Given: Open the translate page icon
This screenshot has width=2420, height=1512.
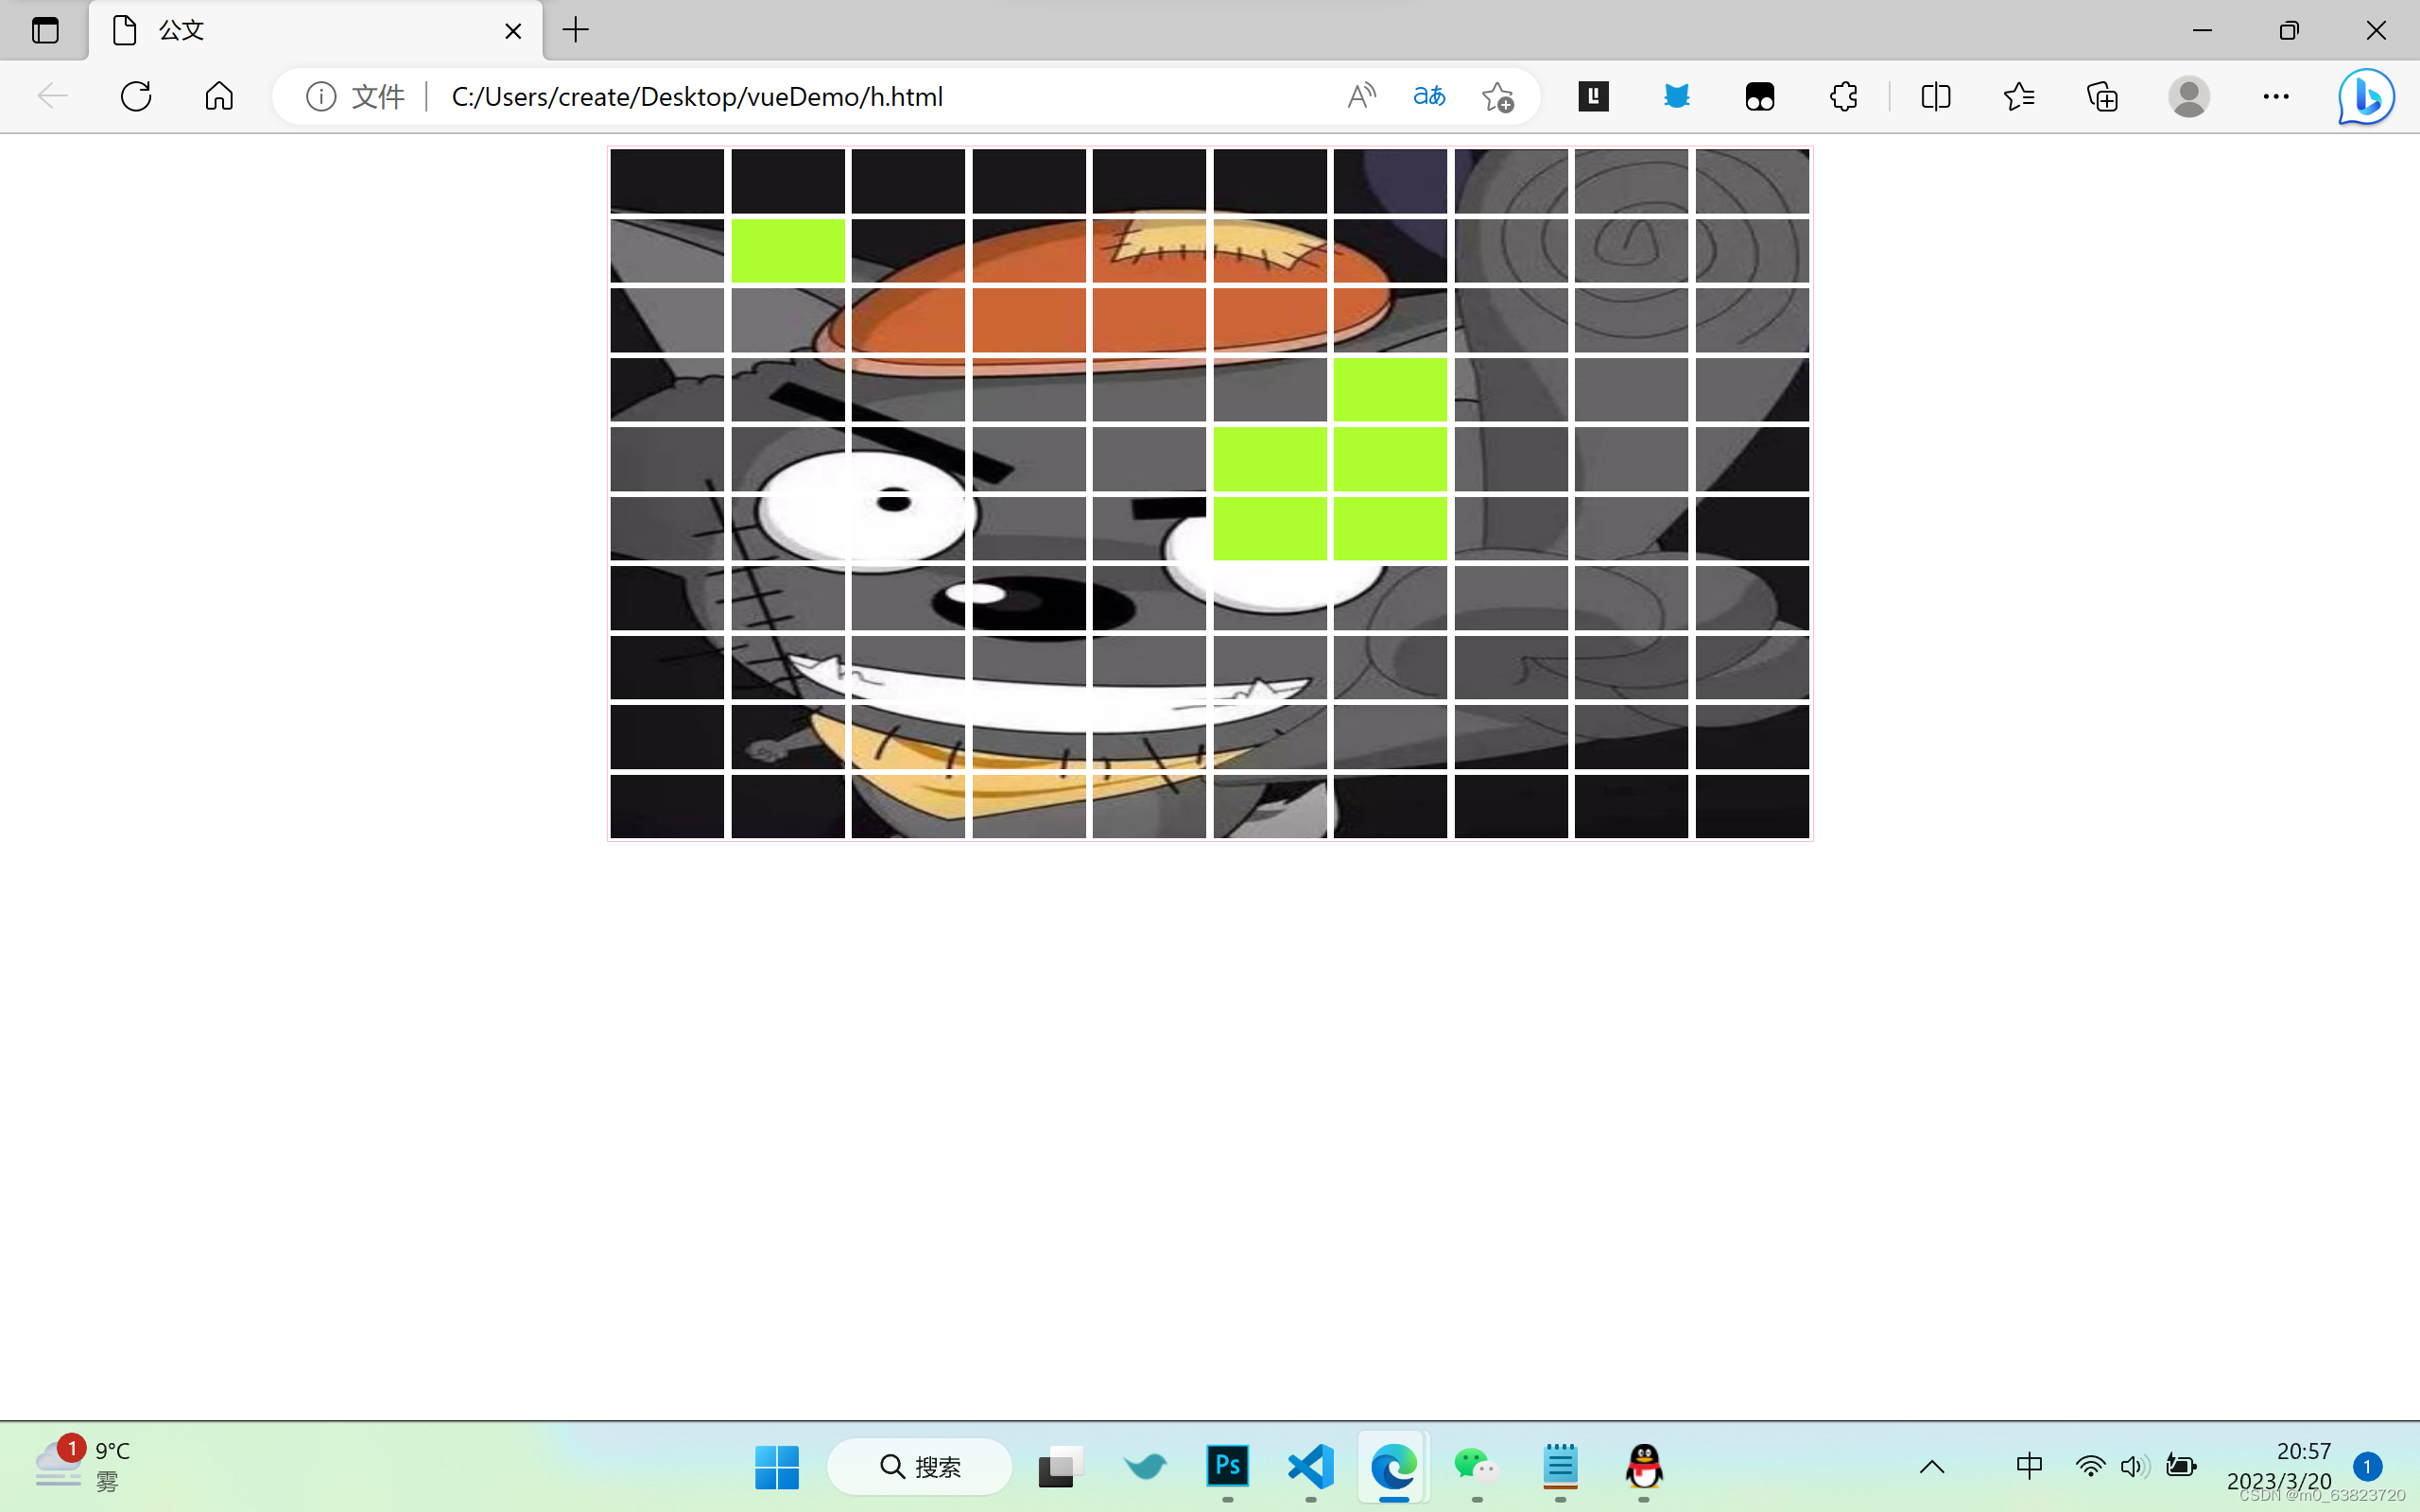Looking at the screenshot, I should [1429, 96].
